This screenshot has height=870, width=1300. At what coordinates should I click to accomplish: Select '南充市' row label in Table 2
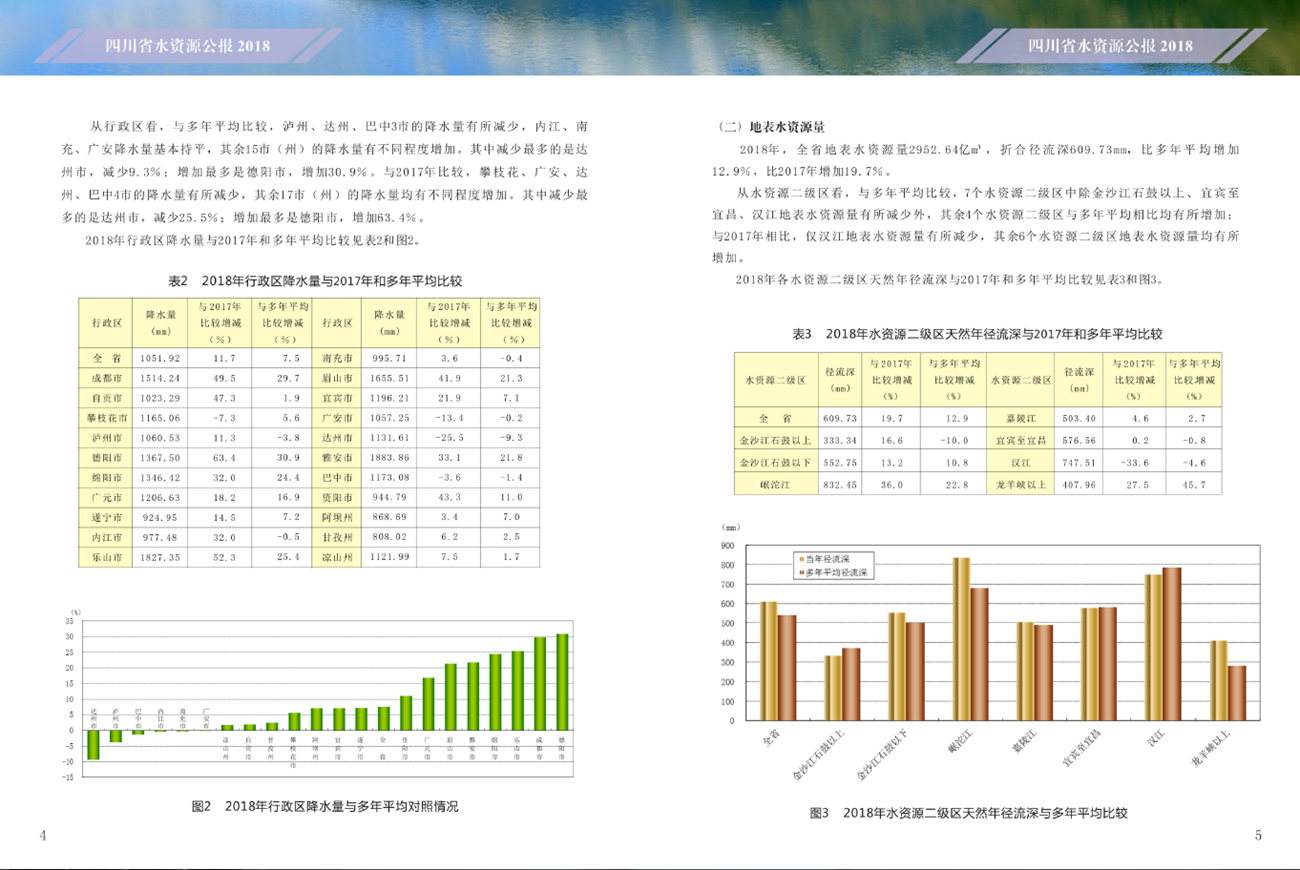tap(337, 358)
